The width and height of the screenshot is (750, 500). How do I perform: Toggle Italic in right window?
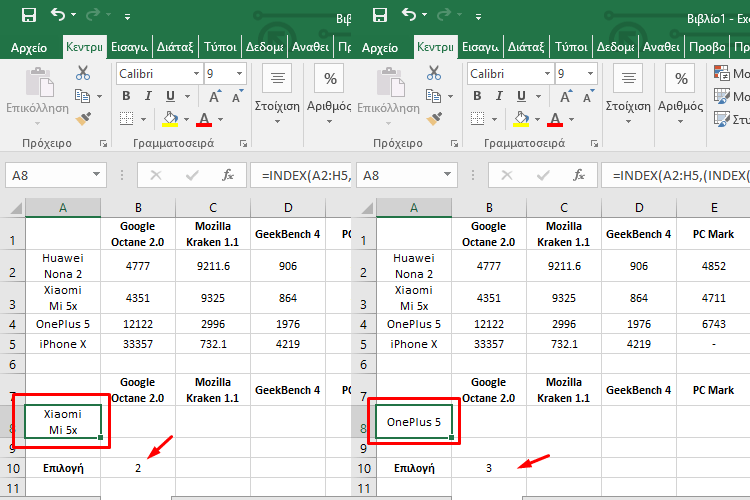pos(499,96)
